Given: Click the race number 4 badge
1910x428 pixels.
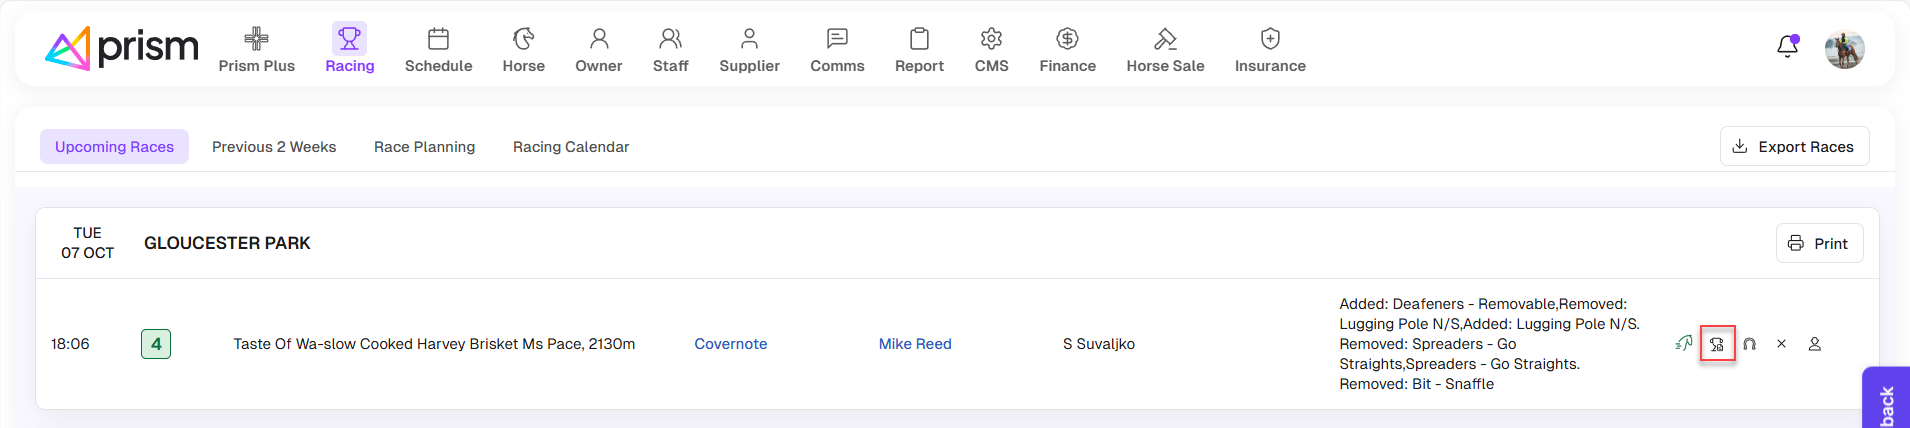Looking at the screenshot, I should click(156, 344).
